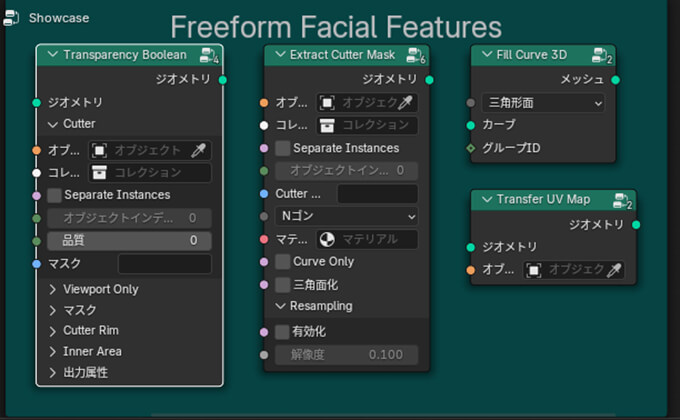The height and width of the screenshot is (420, 680).
Task: Use eyedropper in Transparency Boolean object field
Action: [x=199, y=151]
